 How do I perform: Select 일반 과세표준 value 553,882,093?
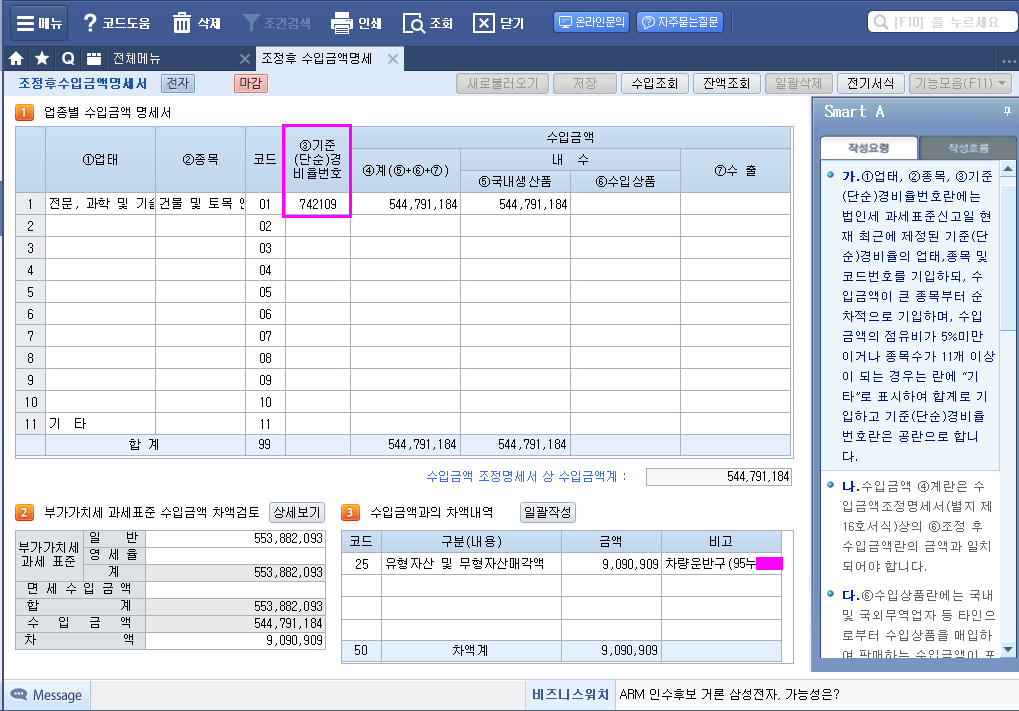pos(235,539)
